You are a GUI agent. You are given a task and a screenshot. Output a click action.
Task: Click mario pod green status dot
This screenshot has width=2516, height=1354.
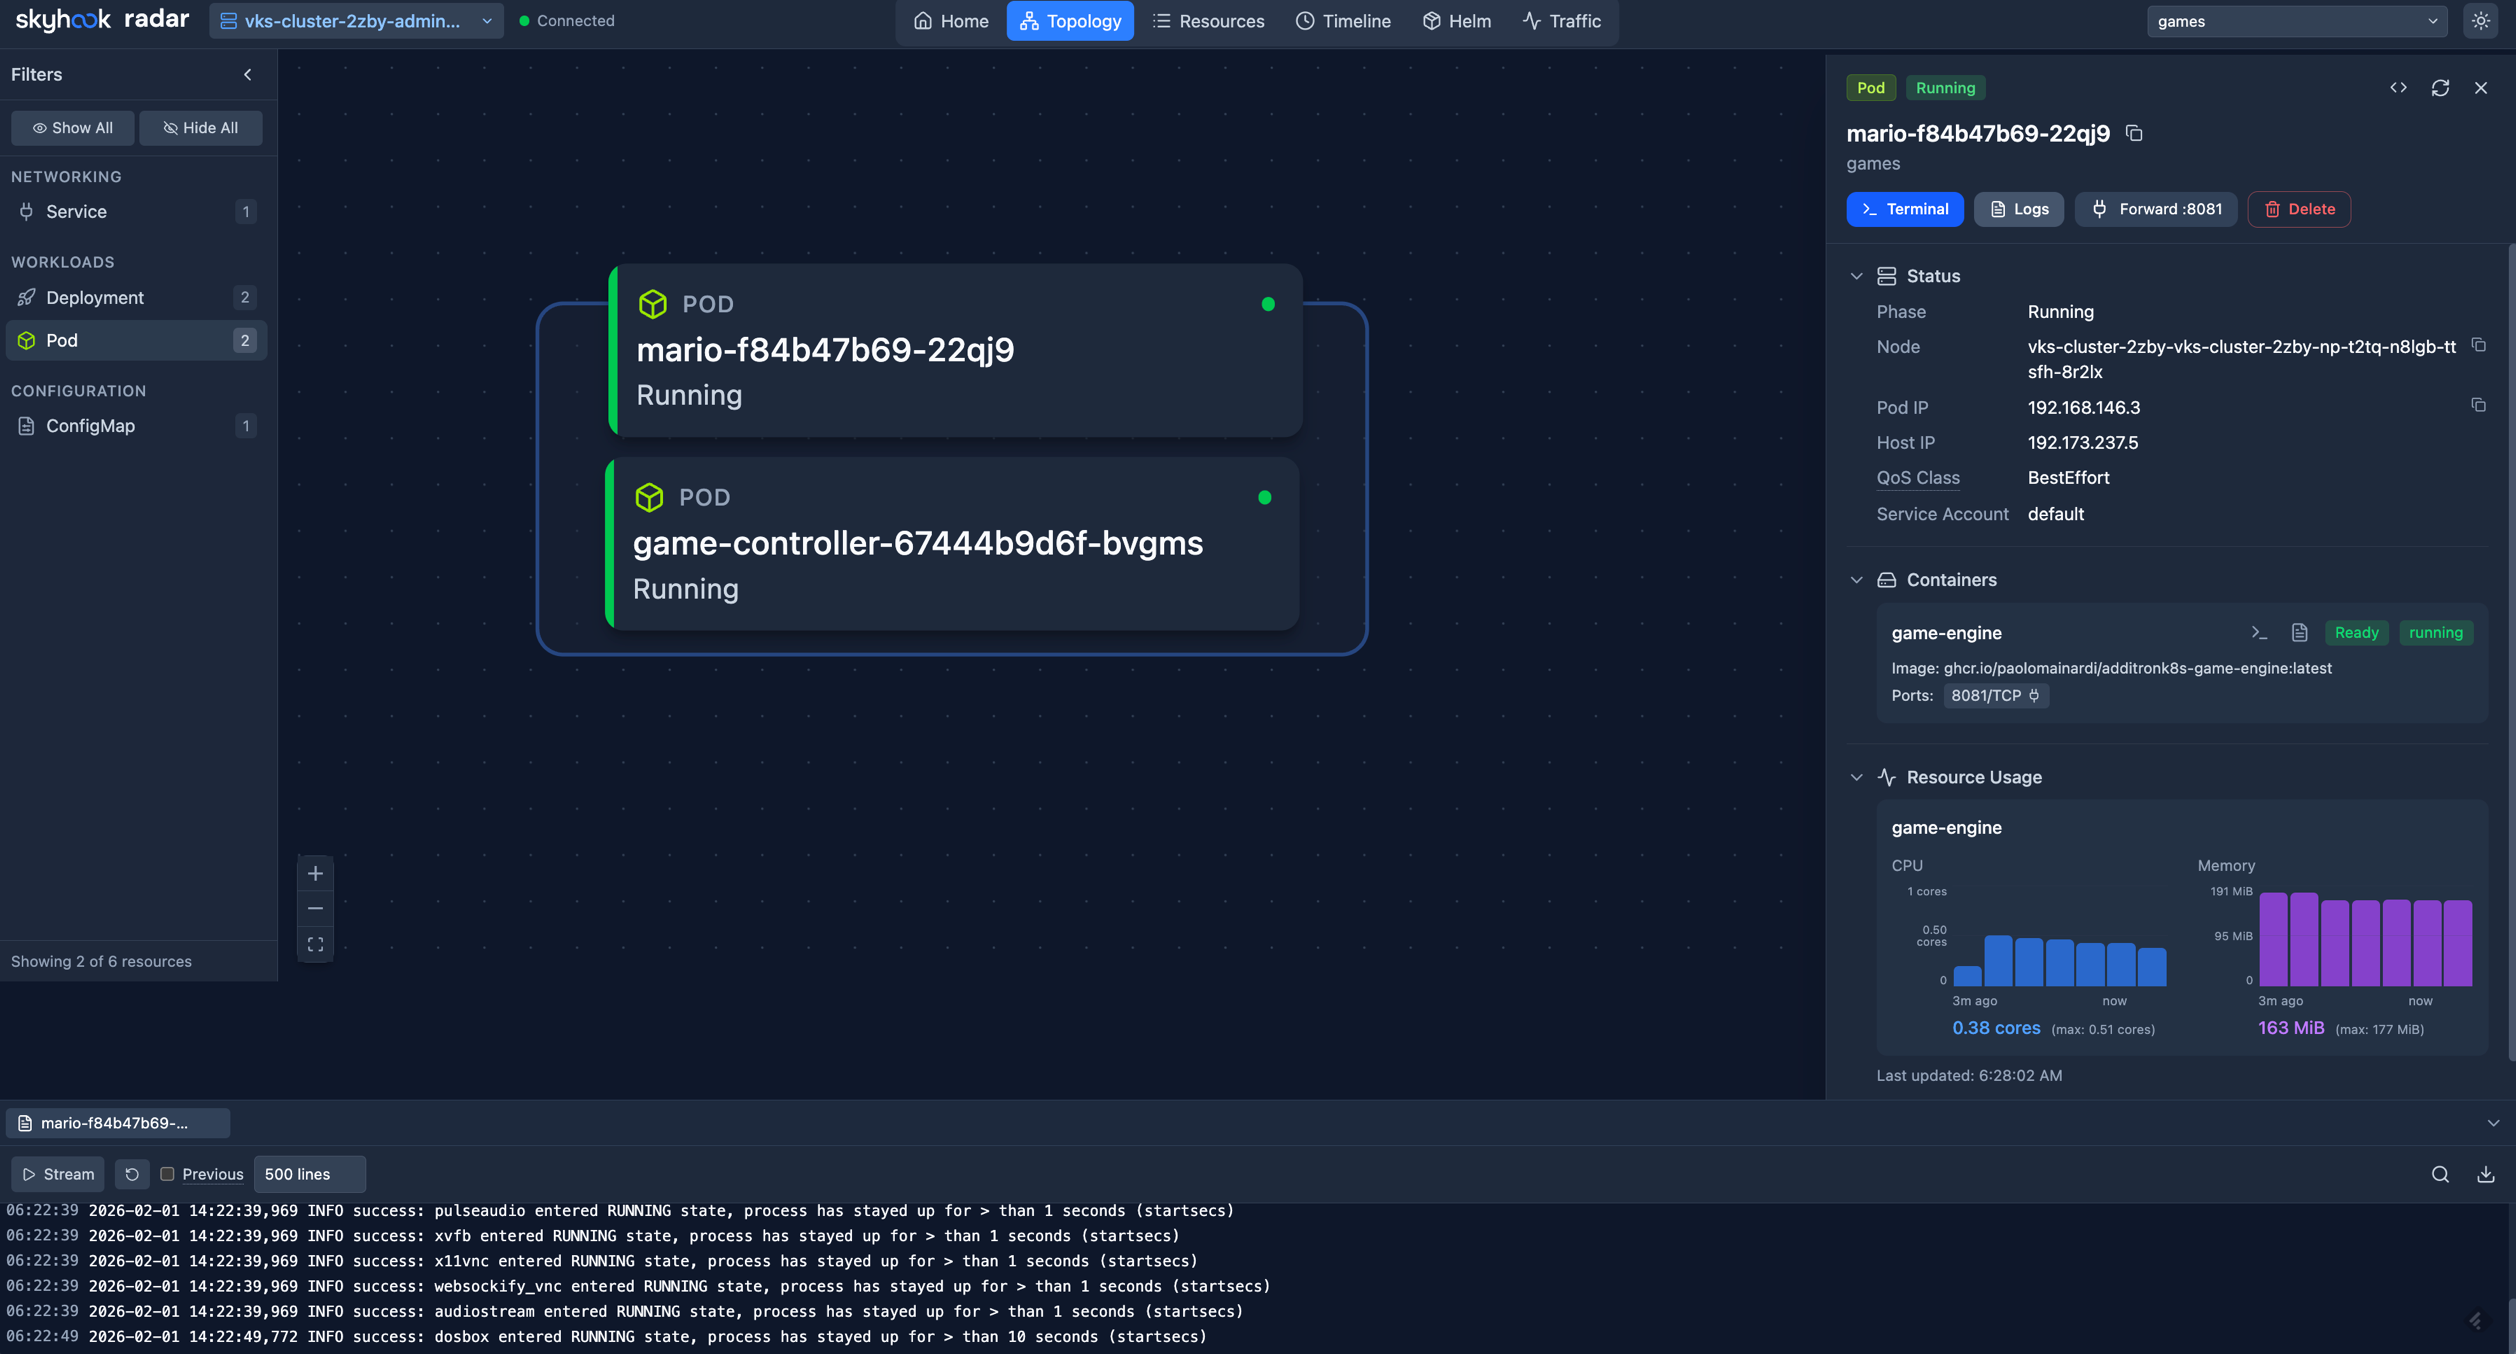point(1268,304)
